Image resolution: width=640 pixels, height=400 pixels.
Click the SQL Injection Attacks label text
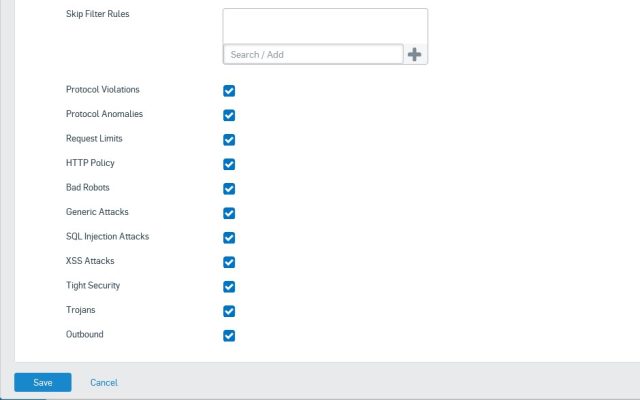(x=107, y=236)
